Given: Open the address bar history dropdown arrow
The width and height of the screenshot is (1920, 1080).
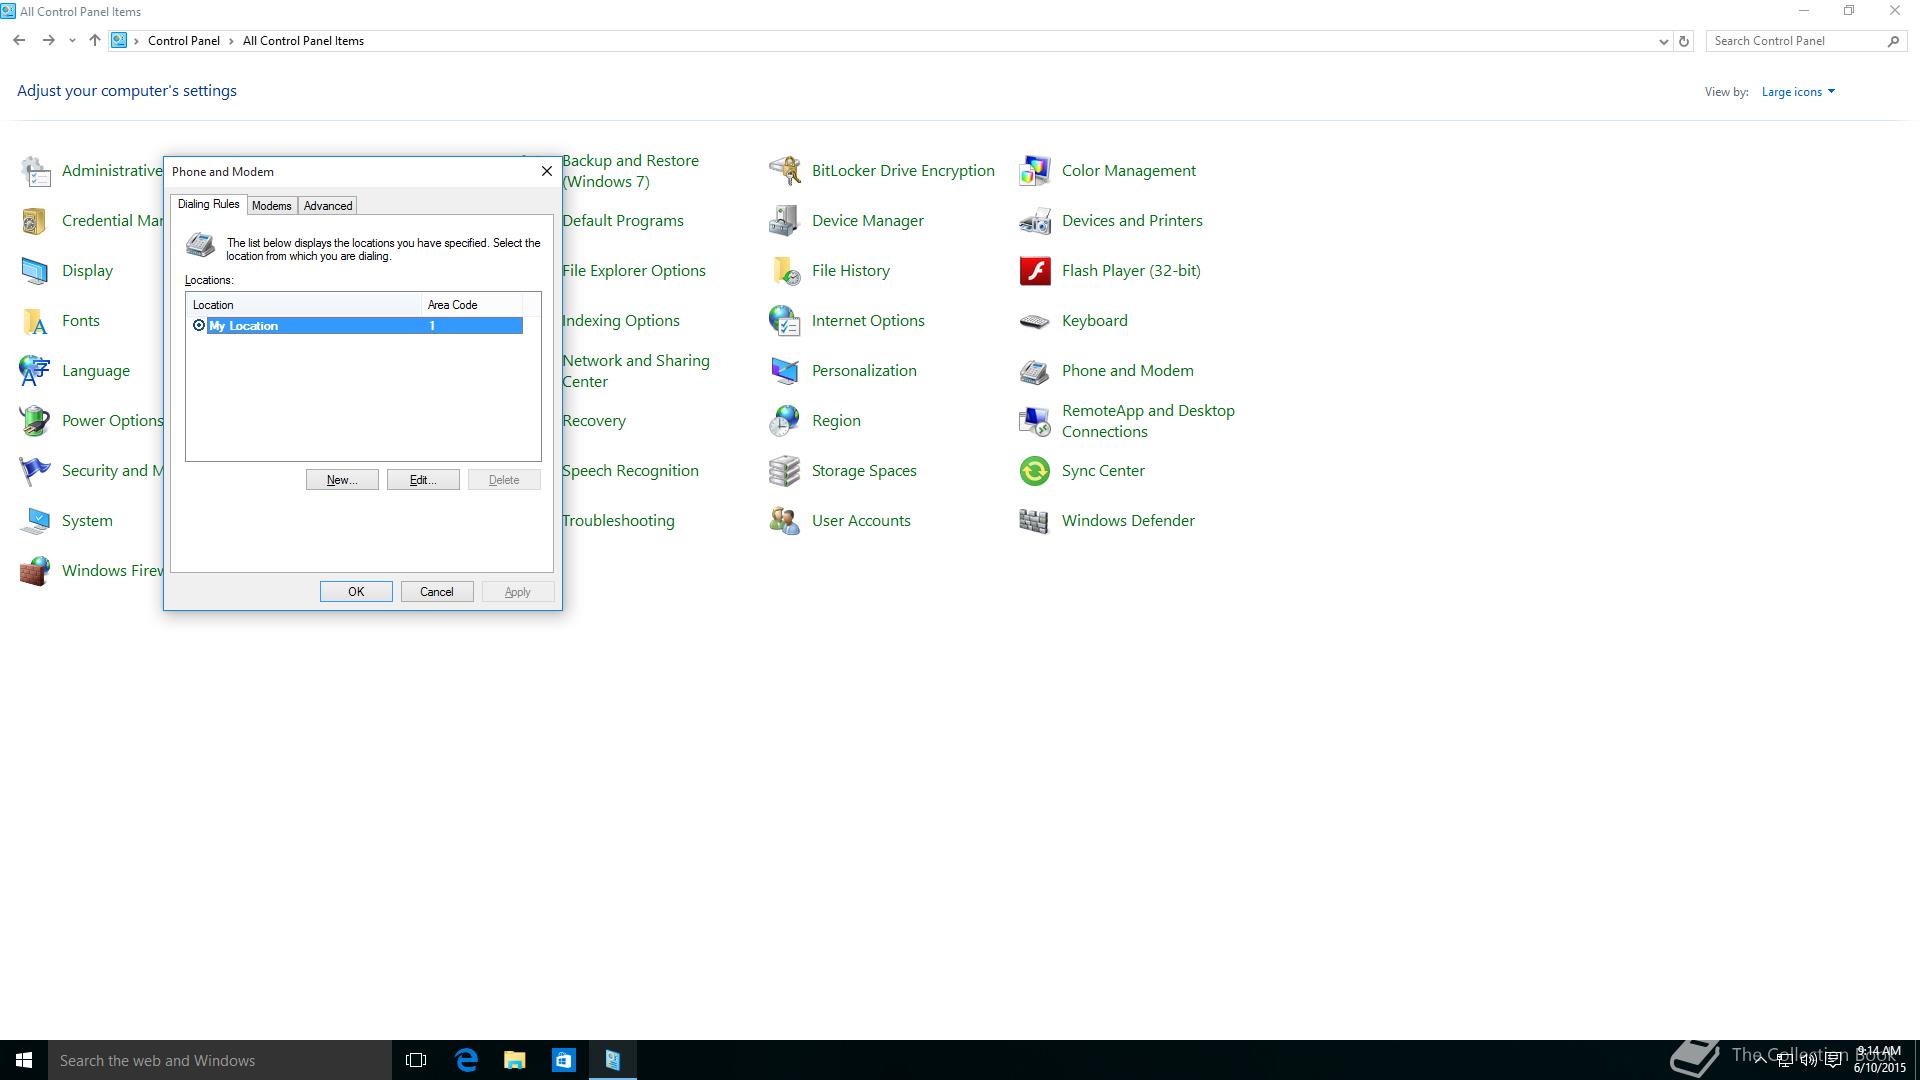Looking at the screenshot, I should click(x=1663, y=41).
